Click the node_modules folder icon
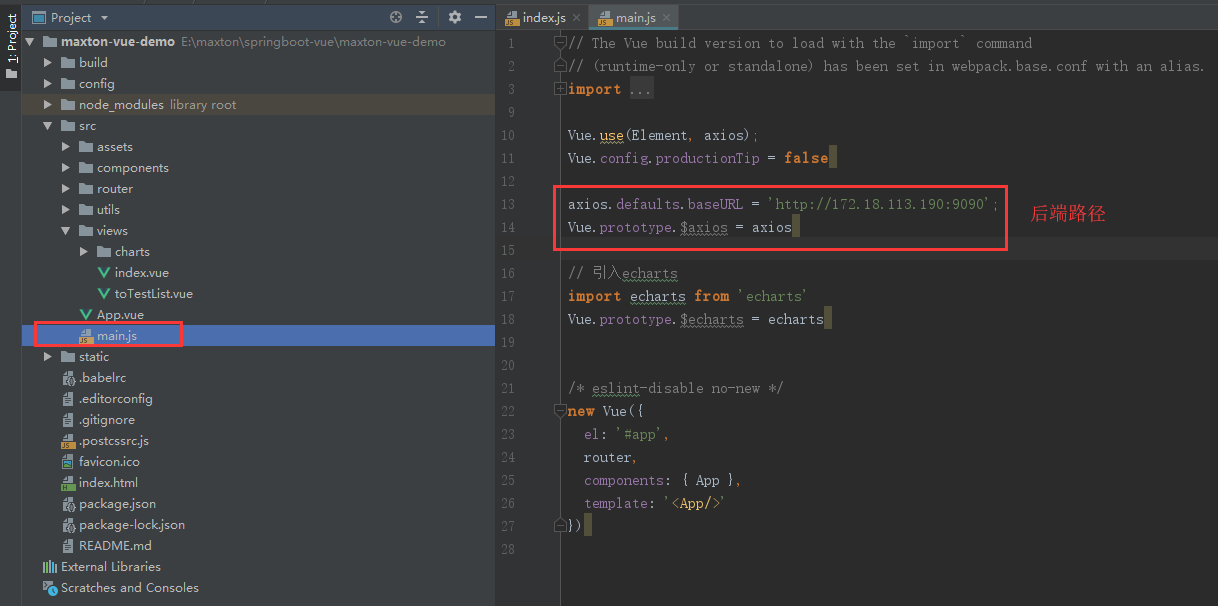Screen dimensions: 1218x606 pos(68,105)
